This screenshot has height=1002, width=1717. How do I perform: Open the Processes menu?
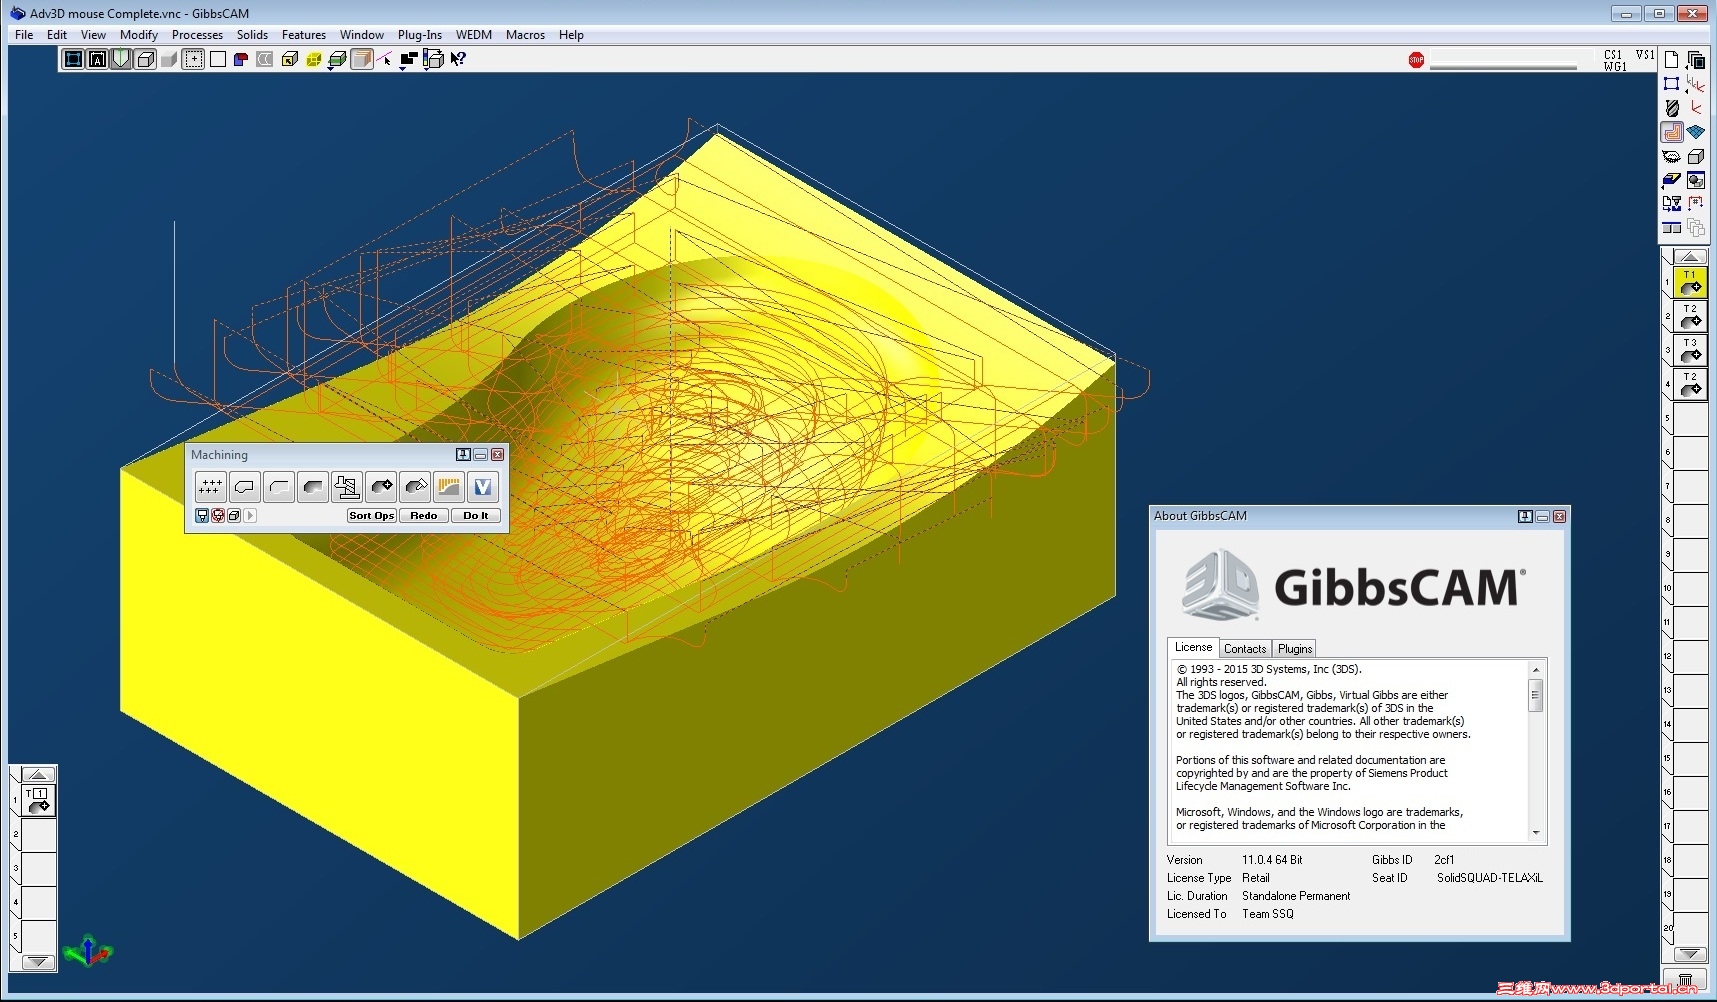pos(197,34)
